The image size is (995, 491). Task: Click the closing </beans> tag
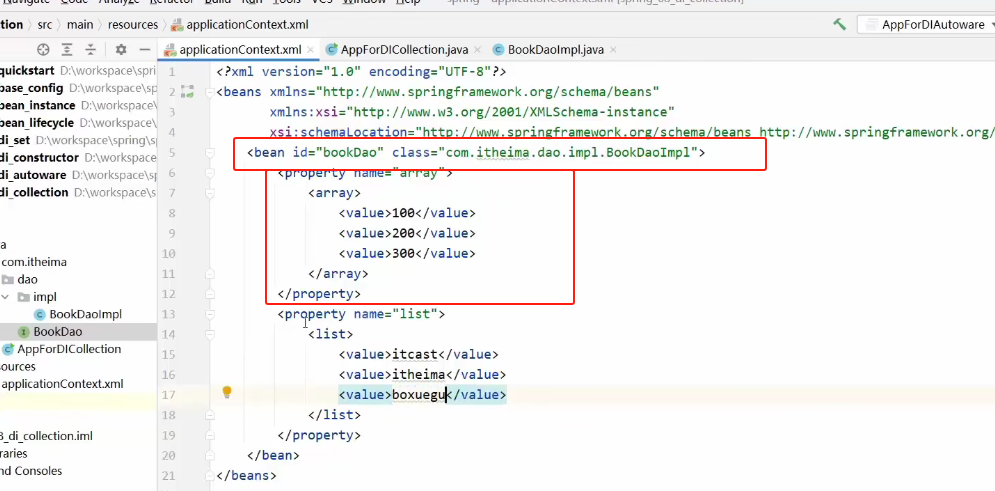246,476
